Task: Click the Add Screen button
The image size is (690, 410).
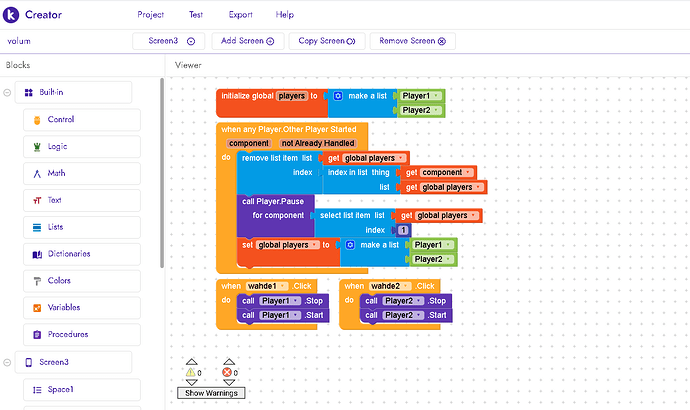Action: coord(247,41)
